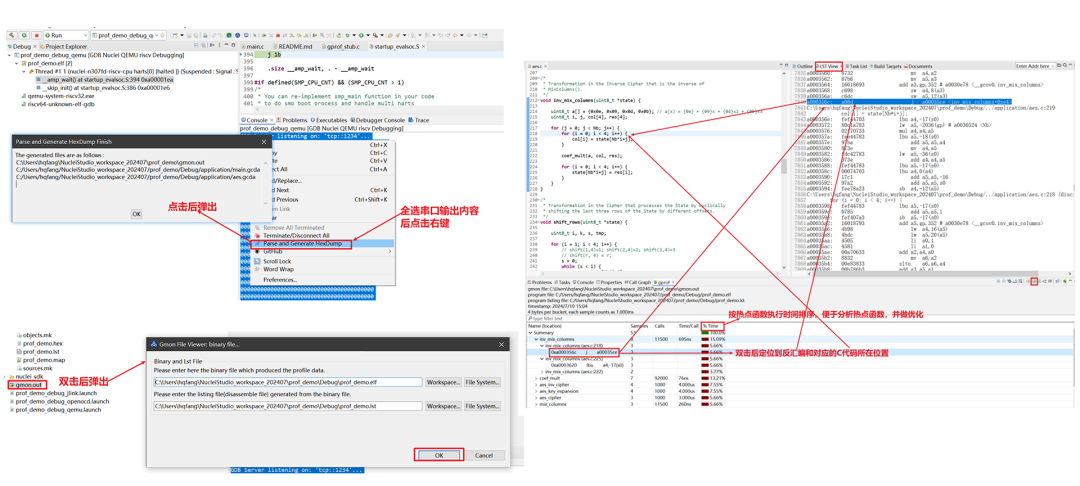Click Workspace... button for listing file
The image size is (1080, 486).
point(443,406)
